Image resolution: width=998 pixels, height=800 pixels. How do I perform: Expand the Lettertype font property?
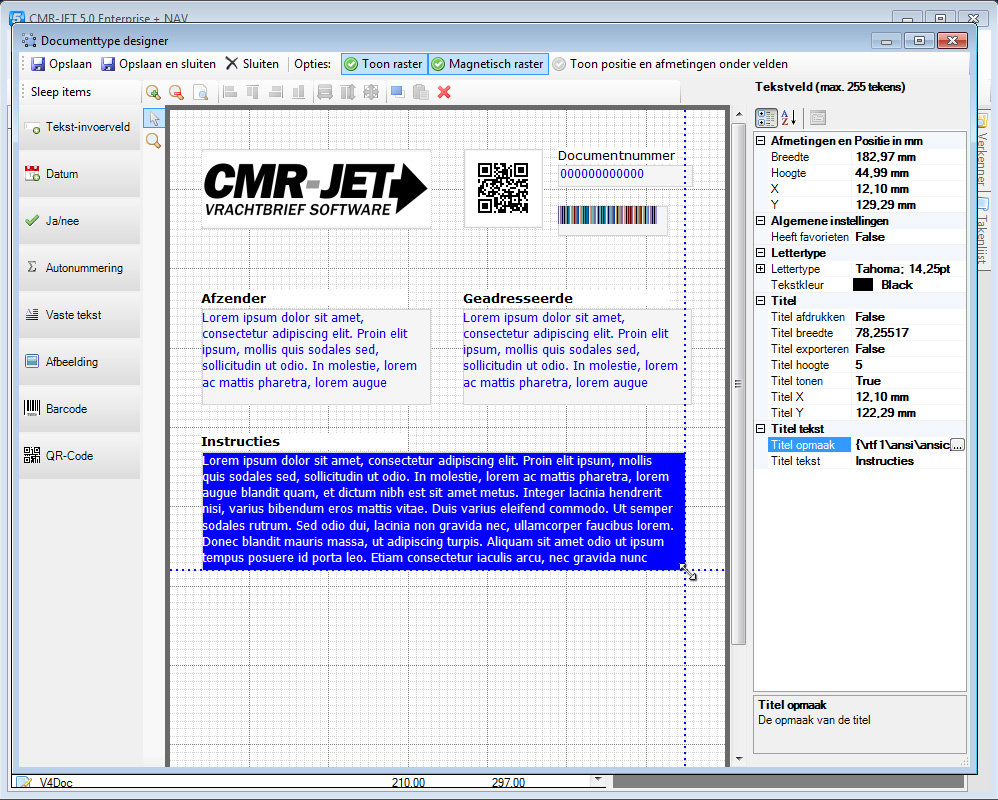[761, 269]
